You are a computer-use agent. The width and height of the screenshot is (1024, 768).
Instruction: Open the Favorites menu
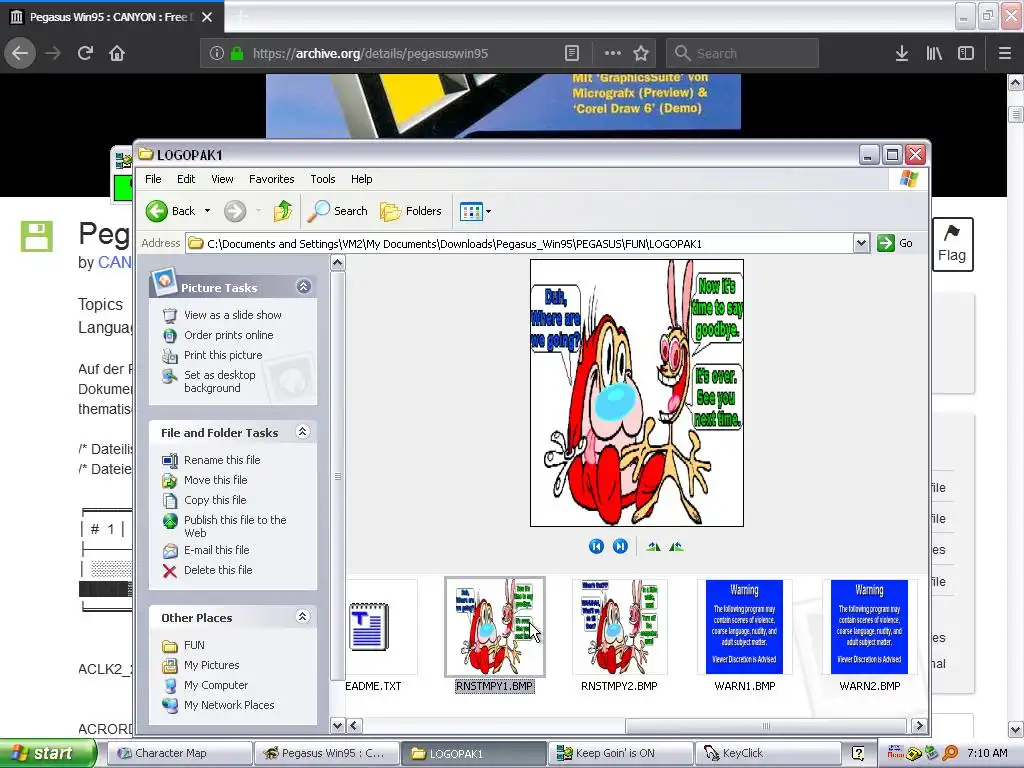click(272, 179)
